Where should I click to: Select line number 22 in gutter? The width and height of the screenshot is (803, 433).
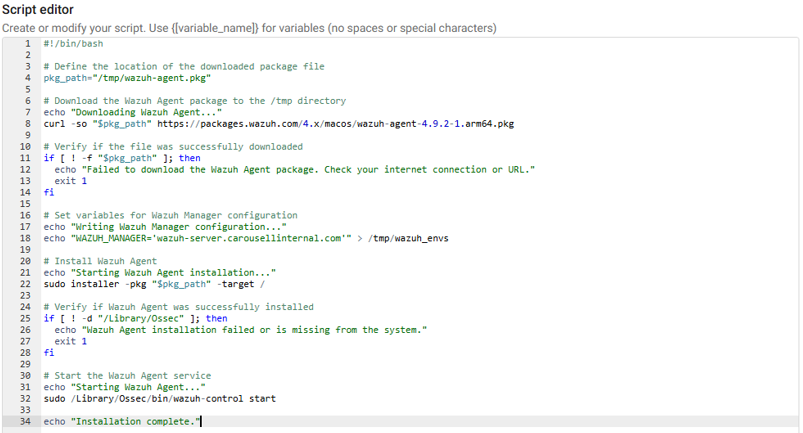[26, 284]
